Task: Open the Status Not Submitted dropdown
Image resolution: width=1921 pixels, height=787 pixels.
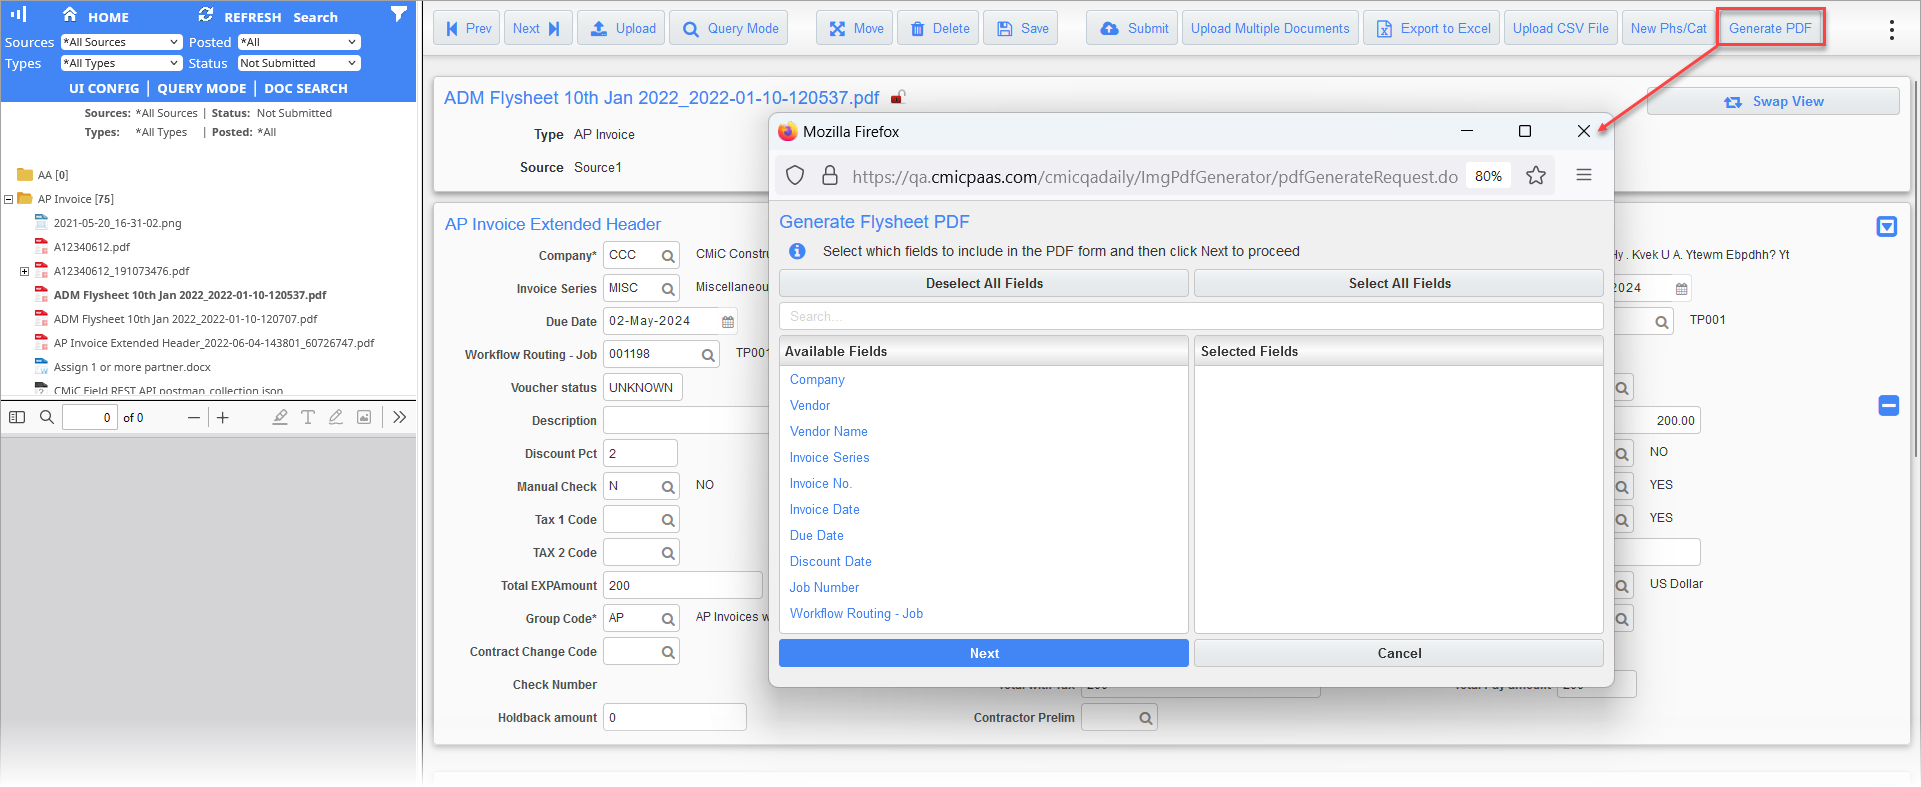Action: coord(299,63)
